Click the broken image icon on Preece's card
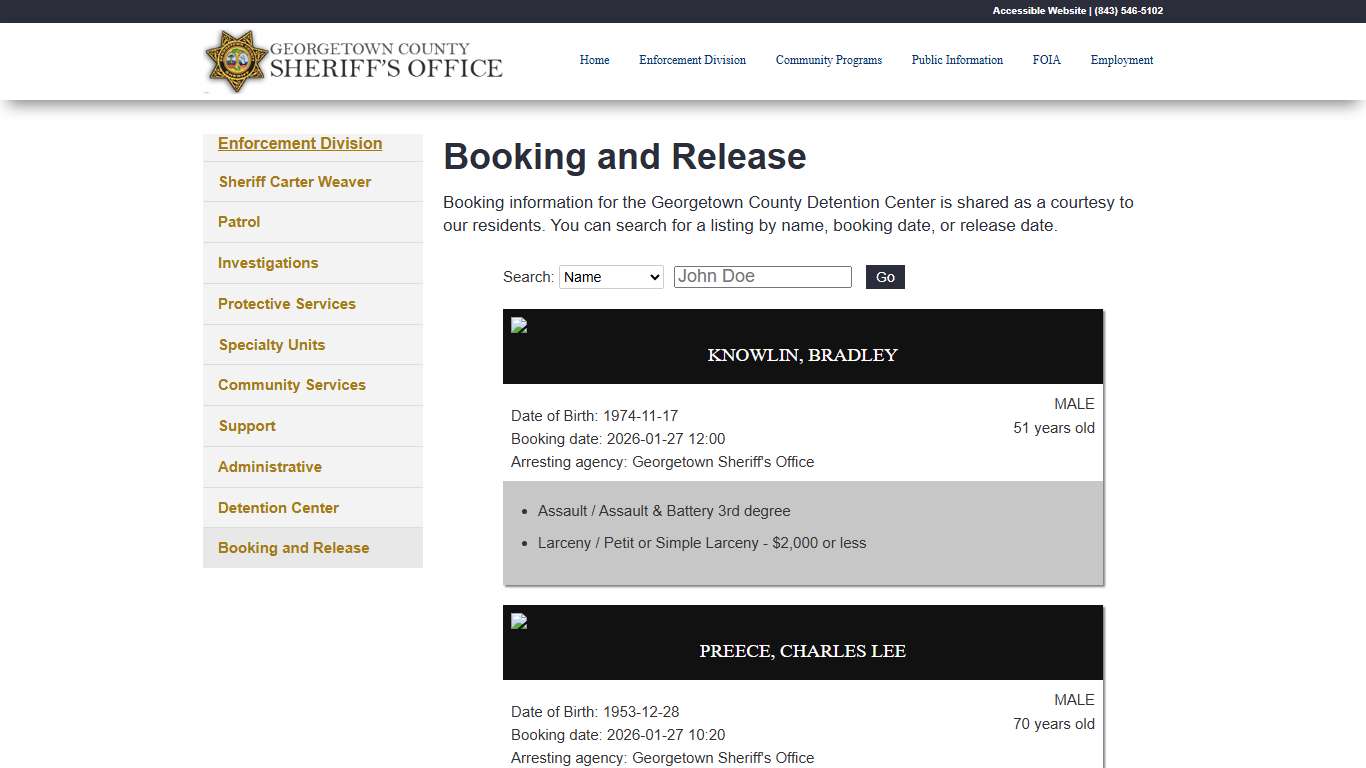Screen dimensions: 1366x768 pos(518,620)
